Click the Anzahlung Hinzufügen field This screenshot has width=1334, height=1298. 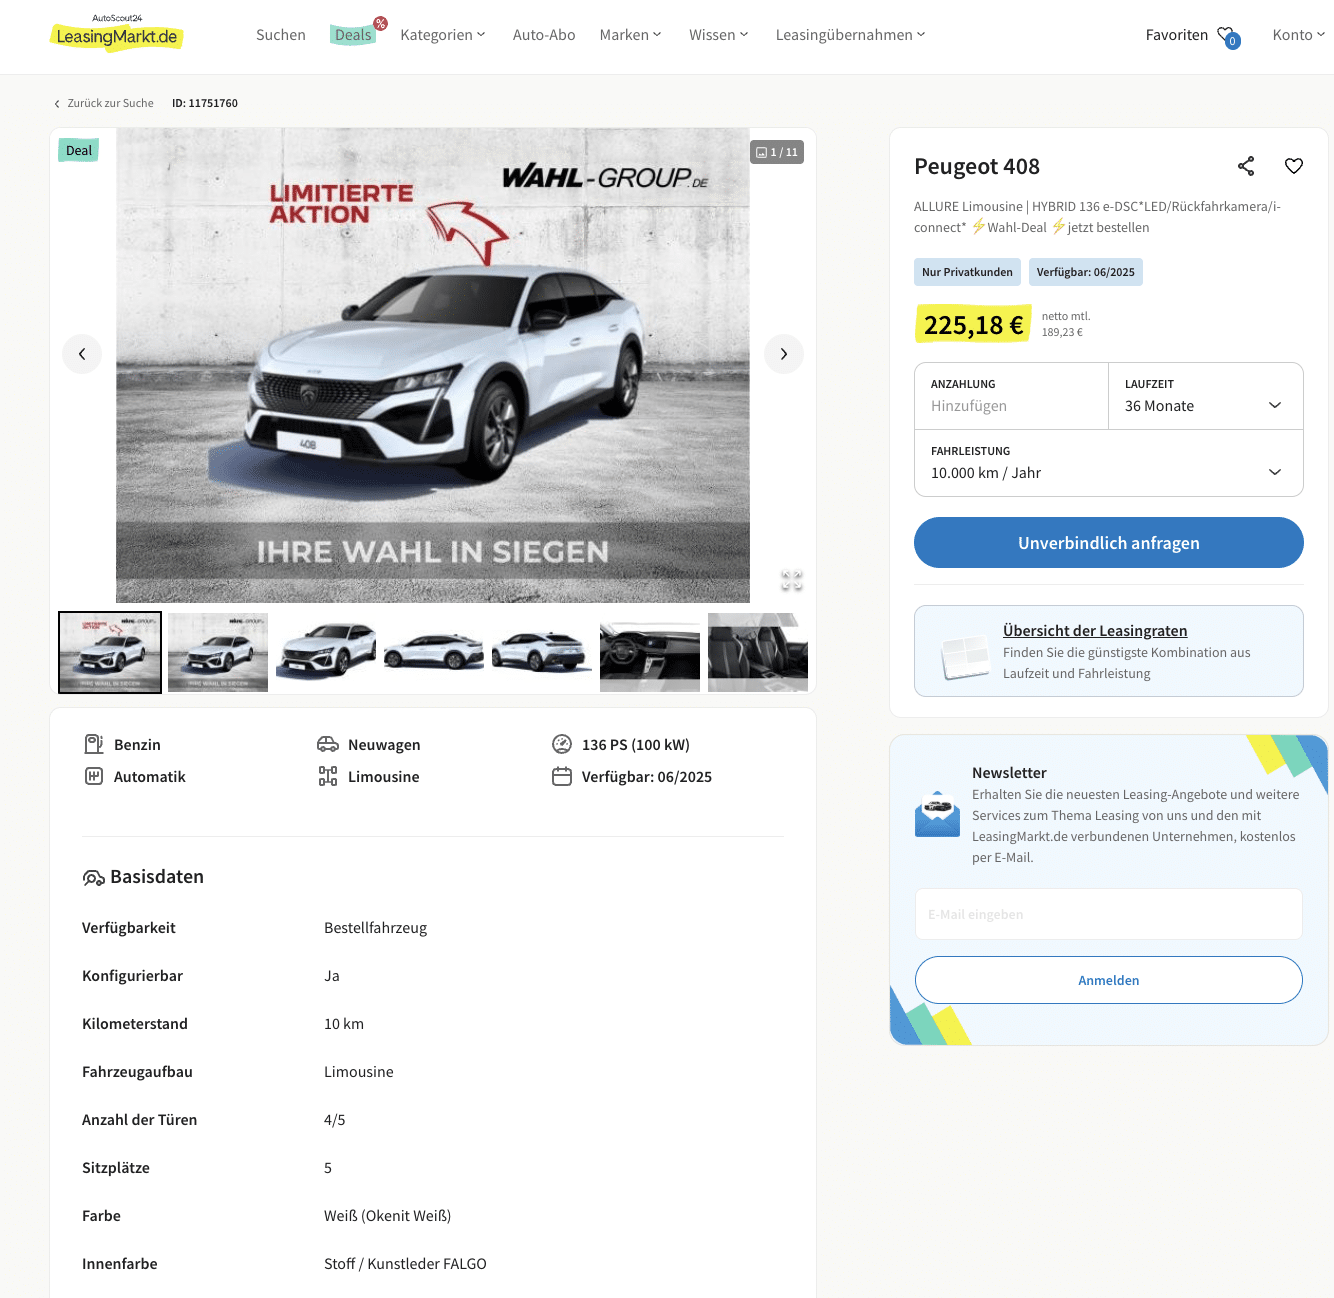[1012, 396]
